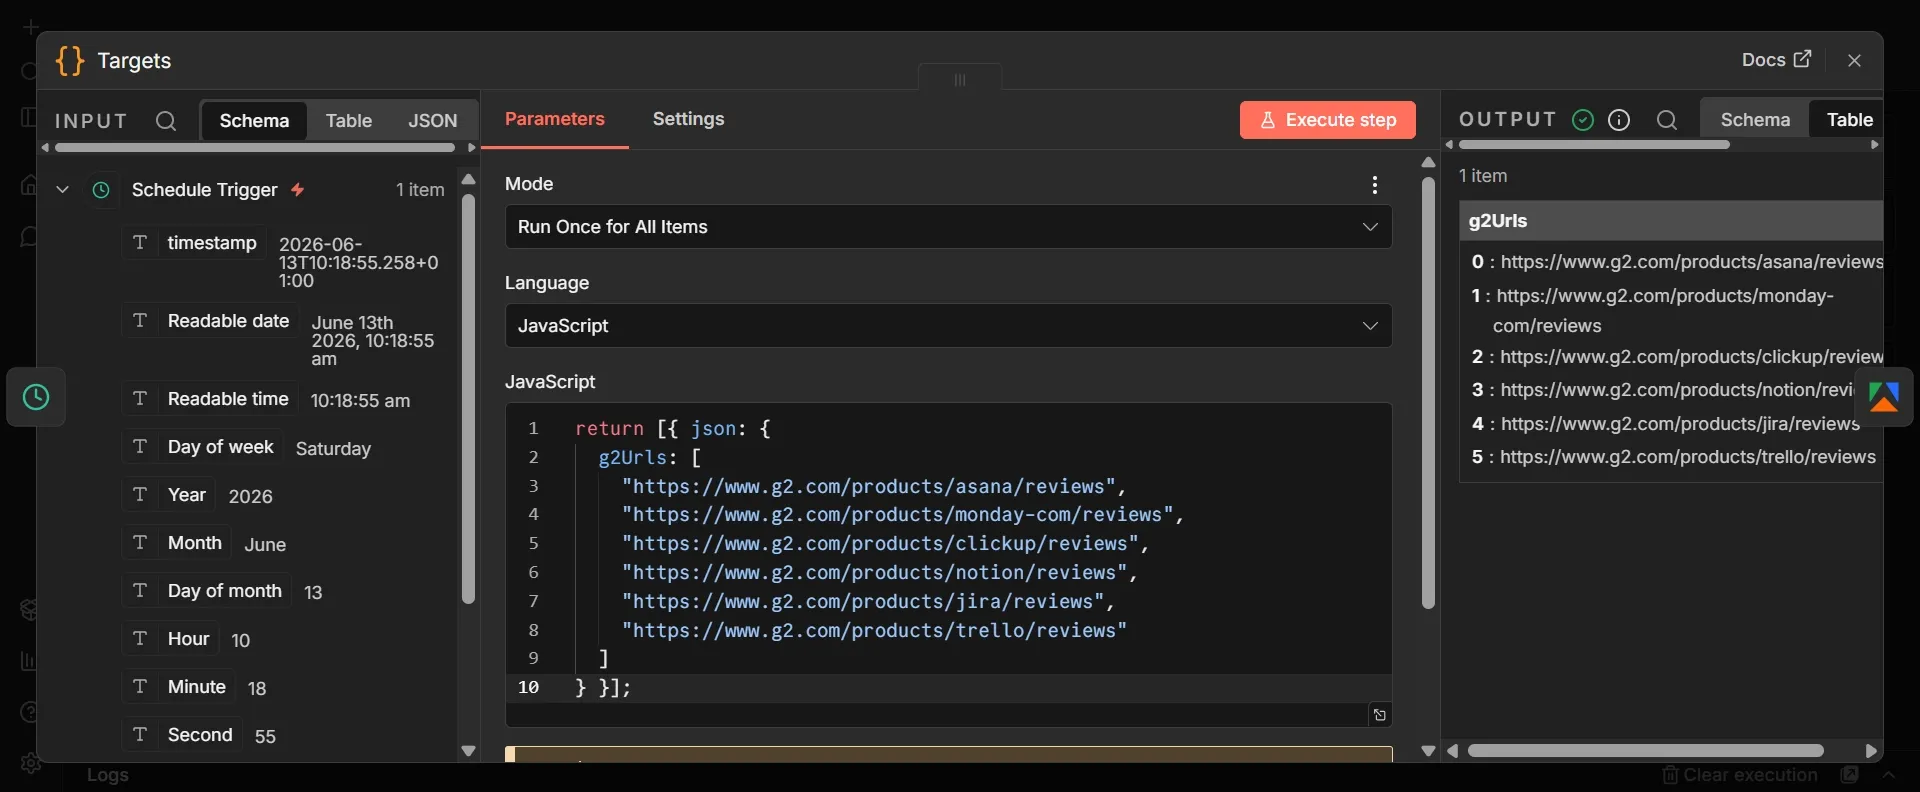Viewport: 1920px width, 792px height.
Task: Switch input view to Schema tab
Action: (x=254, y=121)
